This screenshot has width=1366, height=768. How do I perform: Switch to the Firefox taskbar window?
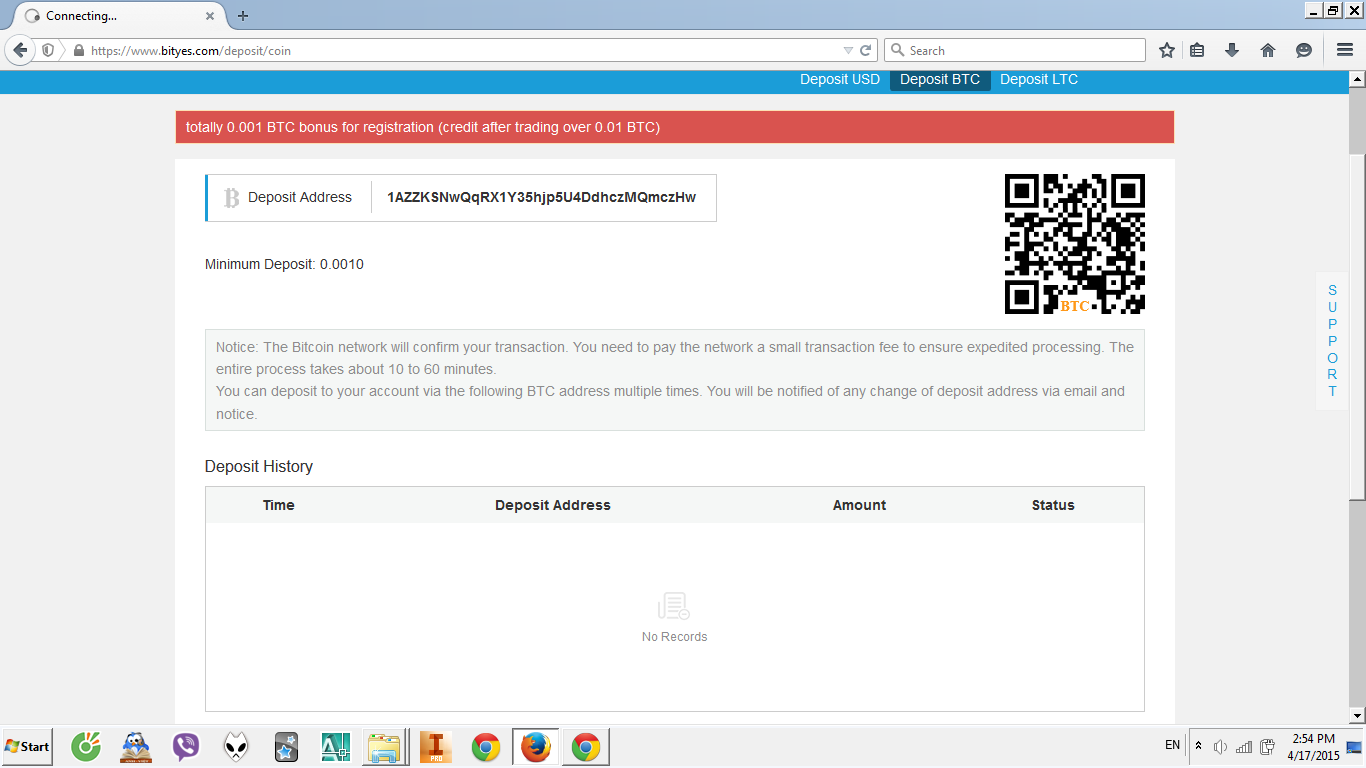536,747
